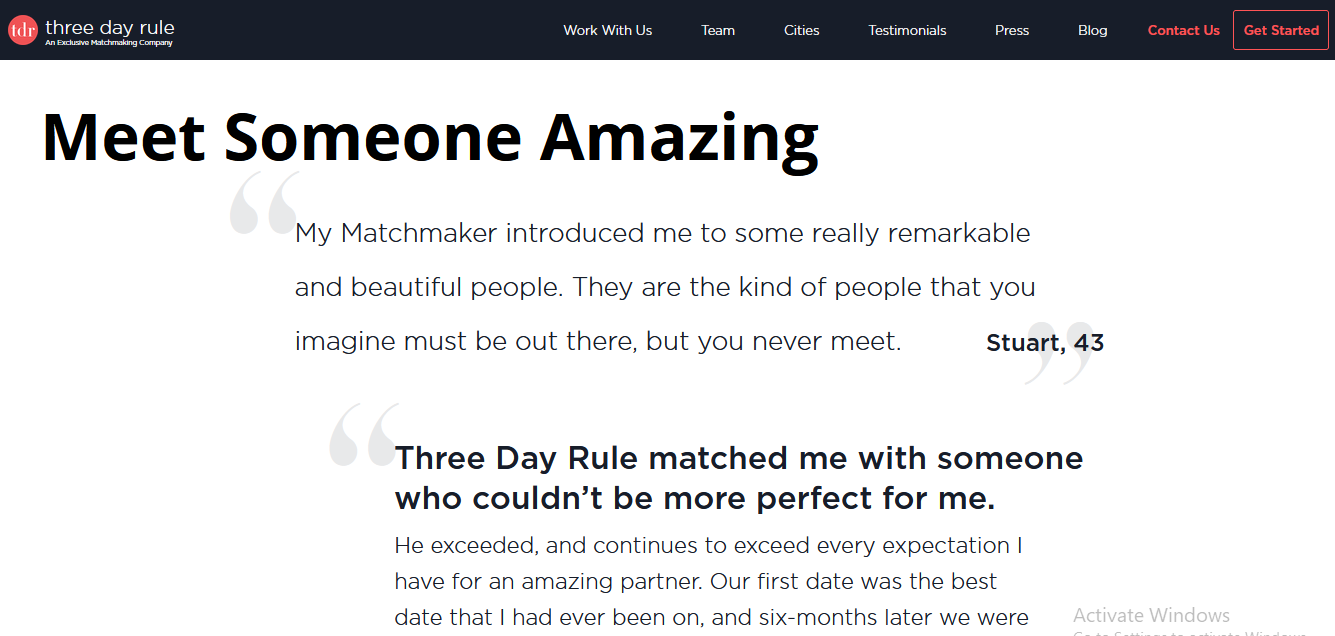Click the Contact Us link
This screenshot has width=1335, height=636.
pos(1184,30)
